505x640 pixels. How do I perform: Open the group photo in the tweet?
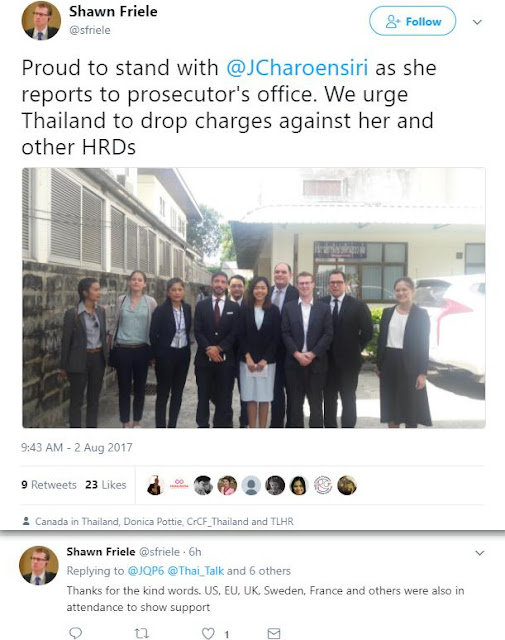[254, 298]
